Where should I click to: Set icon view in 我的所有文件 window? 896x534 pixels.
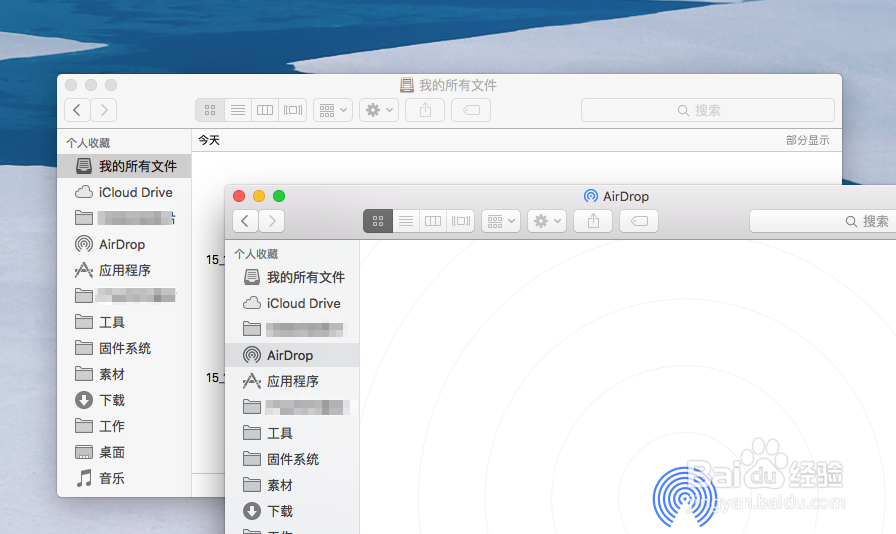pos(210,110)
